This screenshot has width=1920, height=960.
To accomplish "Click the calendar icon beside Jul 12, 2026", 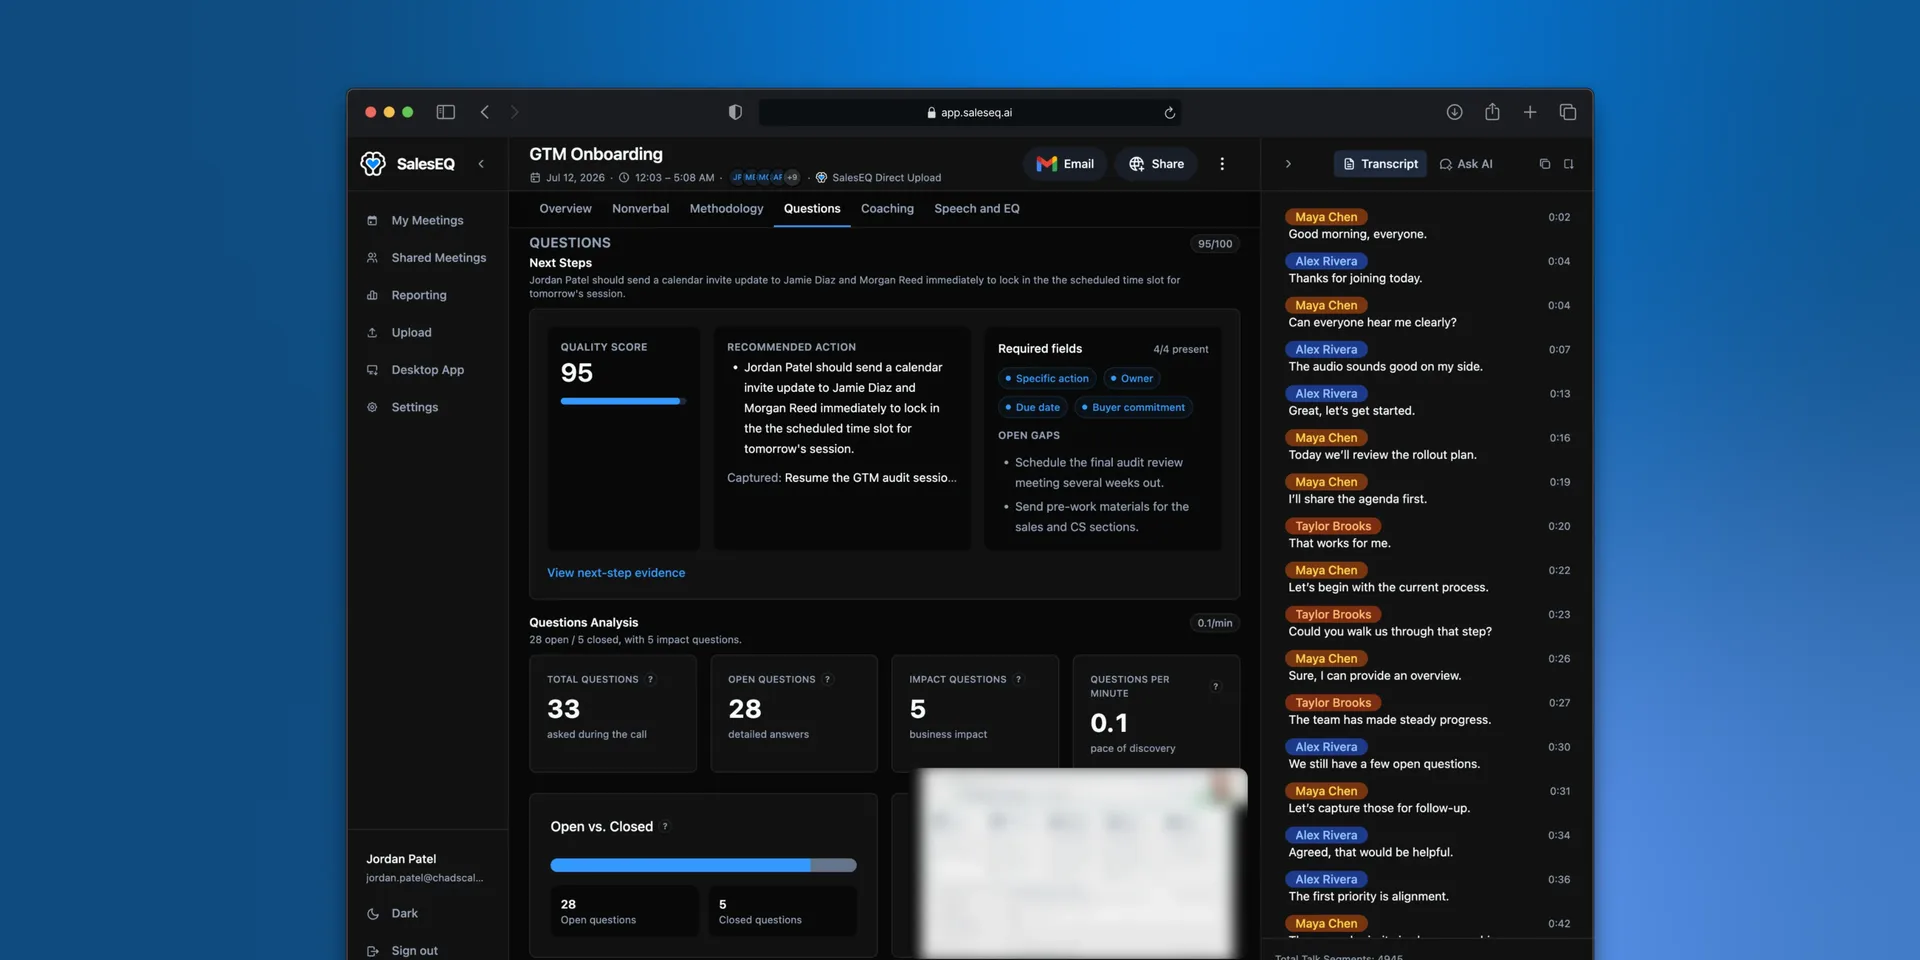I will pyautogui.click(x=535, y=178).
